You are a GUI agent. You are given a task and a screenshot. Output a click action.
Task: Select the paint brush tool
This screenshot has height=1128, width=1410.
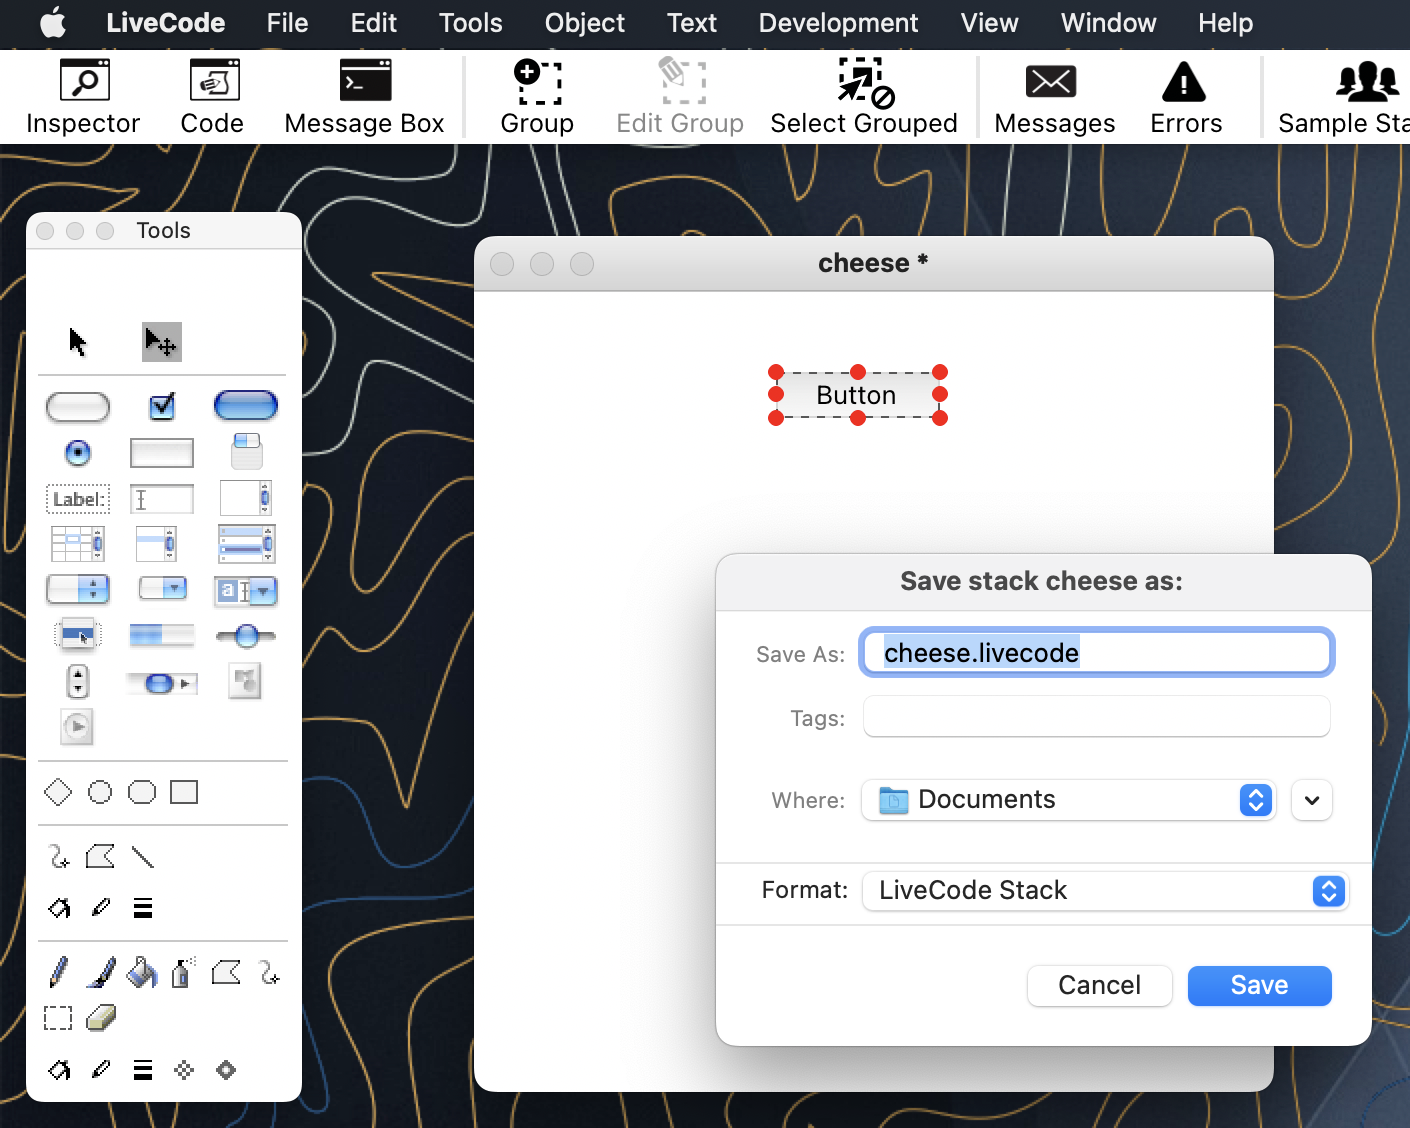[100, 972]
